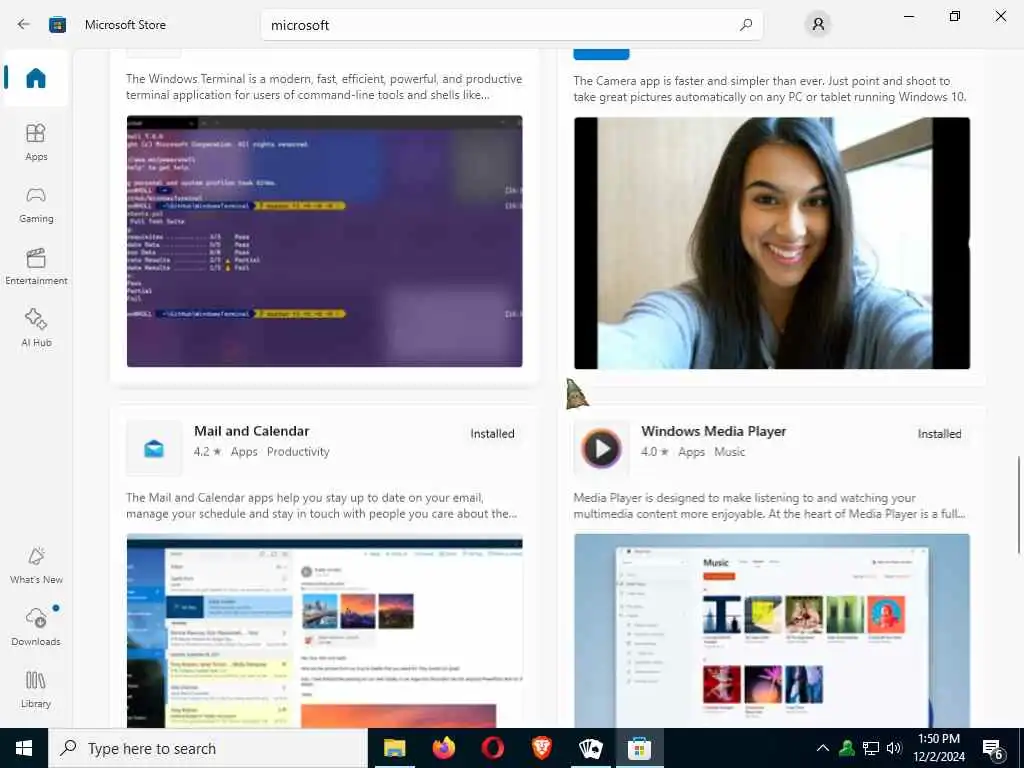Open the volume speaker tray icon
1024x768 pixels.
[894, 748]
